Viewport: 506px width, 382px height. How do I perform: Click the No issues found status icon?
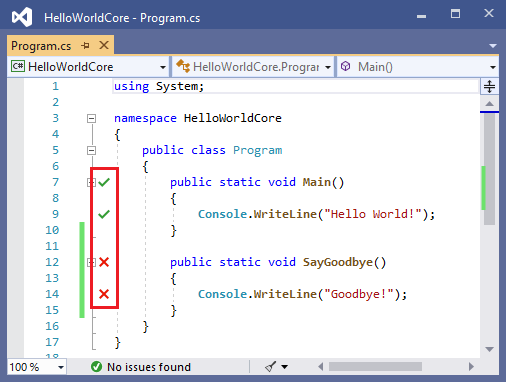pyautogui.click(x=96, y=367)
